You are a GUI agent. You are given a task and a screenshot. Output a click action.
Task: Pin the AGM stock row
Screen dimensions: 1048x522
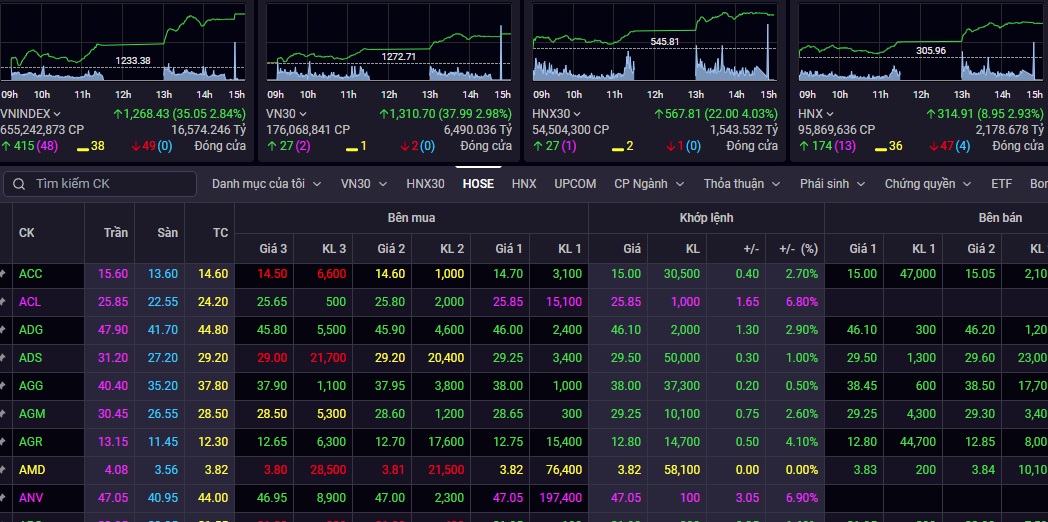tap(3, 414)
